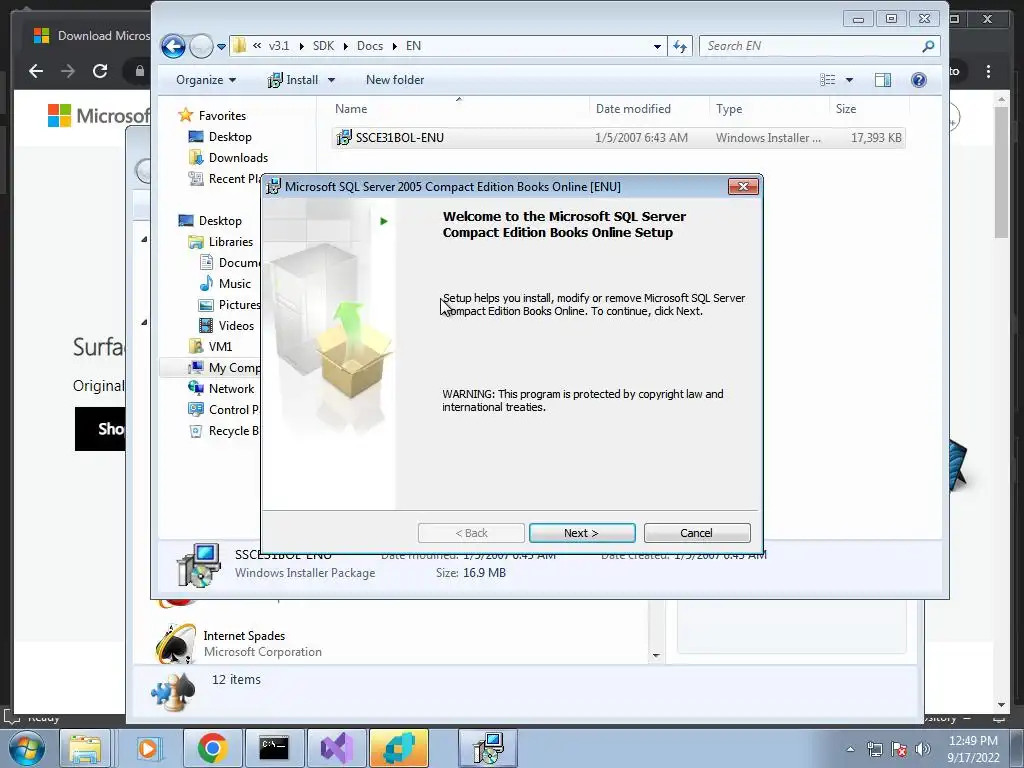Open Visual Studio from the taskbar
The width and height of the screenshot is (1024, 768).
tap(336, 748)
